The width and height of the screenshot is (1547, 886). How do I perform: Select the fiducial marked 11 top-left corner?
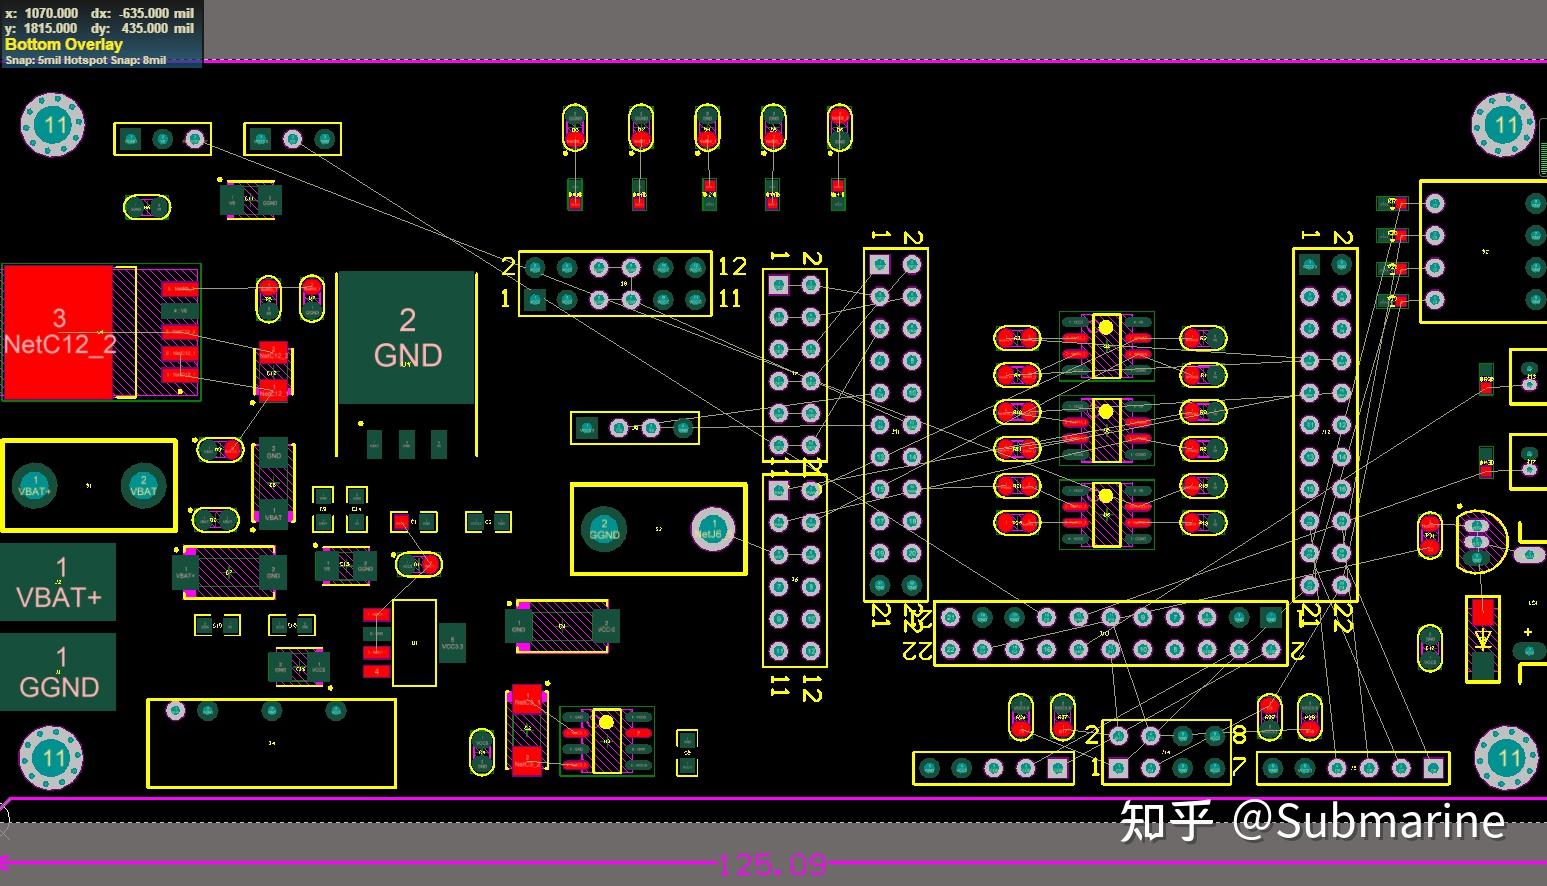pyautogui.click(x=52, y=124)
